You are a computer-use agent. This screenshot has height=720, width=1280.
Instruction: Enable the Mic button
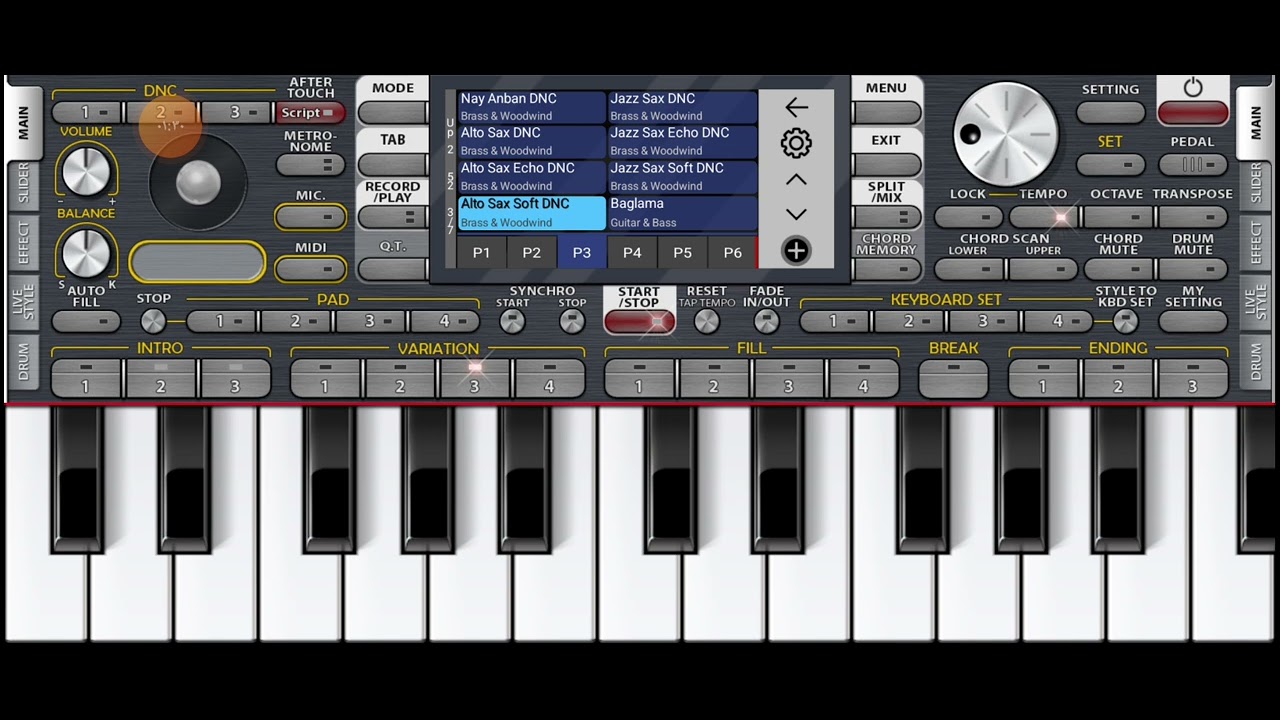tap(311, 216)
